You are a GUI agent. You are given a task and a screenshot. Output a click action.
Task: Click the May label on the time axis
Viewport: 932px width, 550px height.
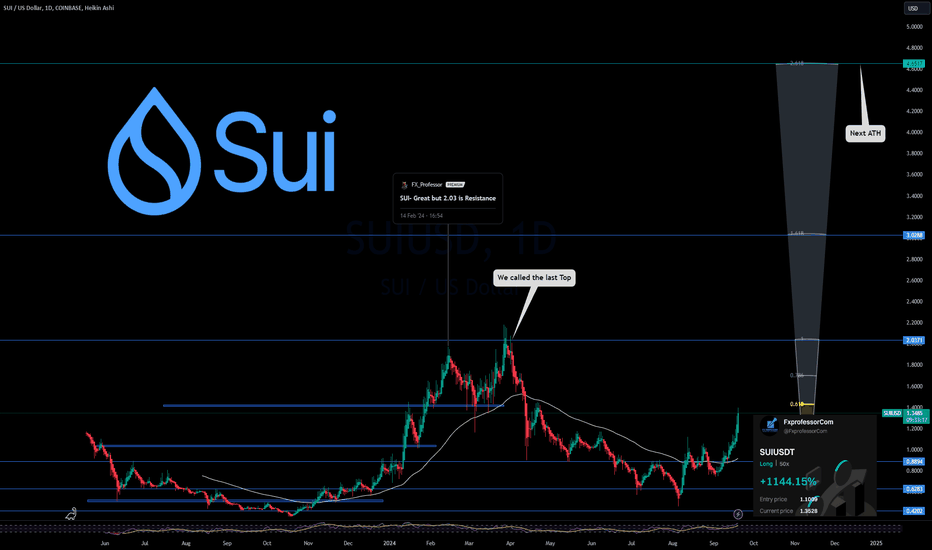550,543
